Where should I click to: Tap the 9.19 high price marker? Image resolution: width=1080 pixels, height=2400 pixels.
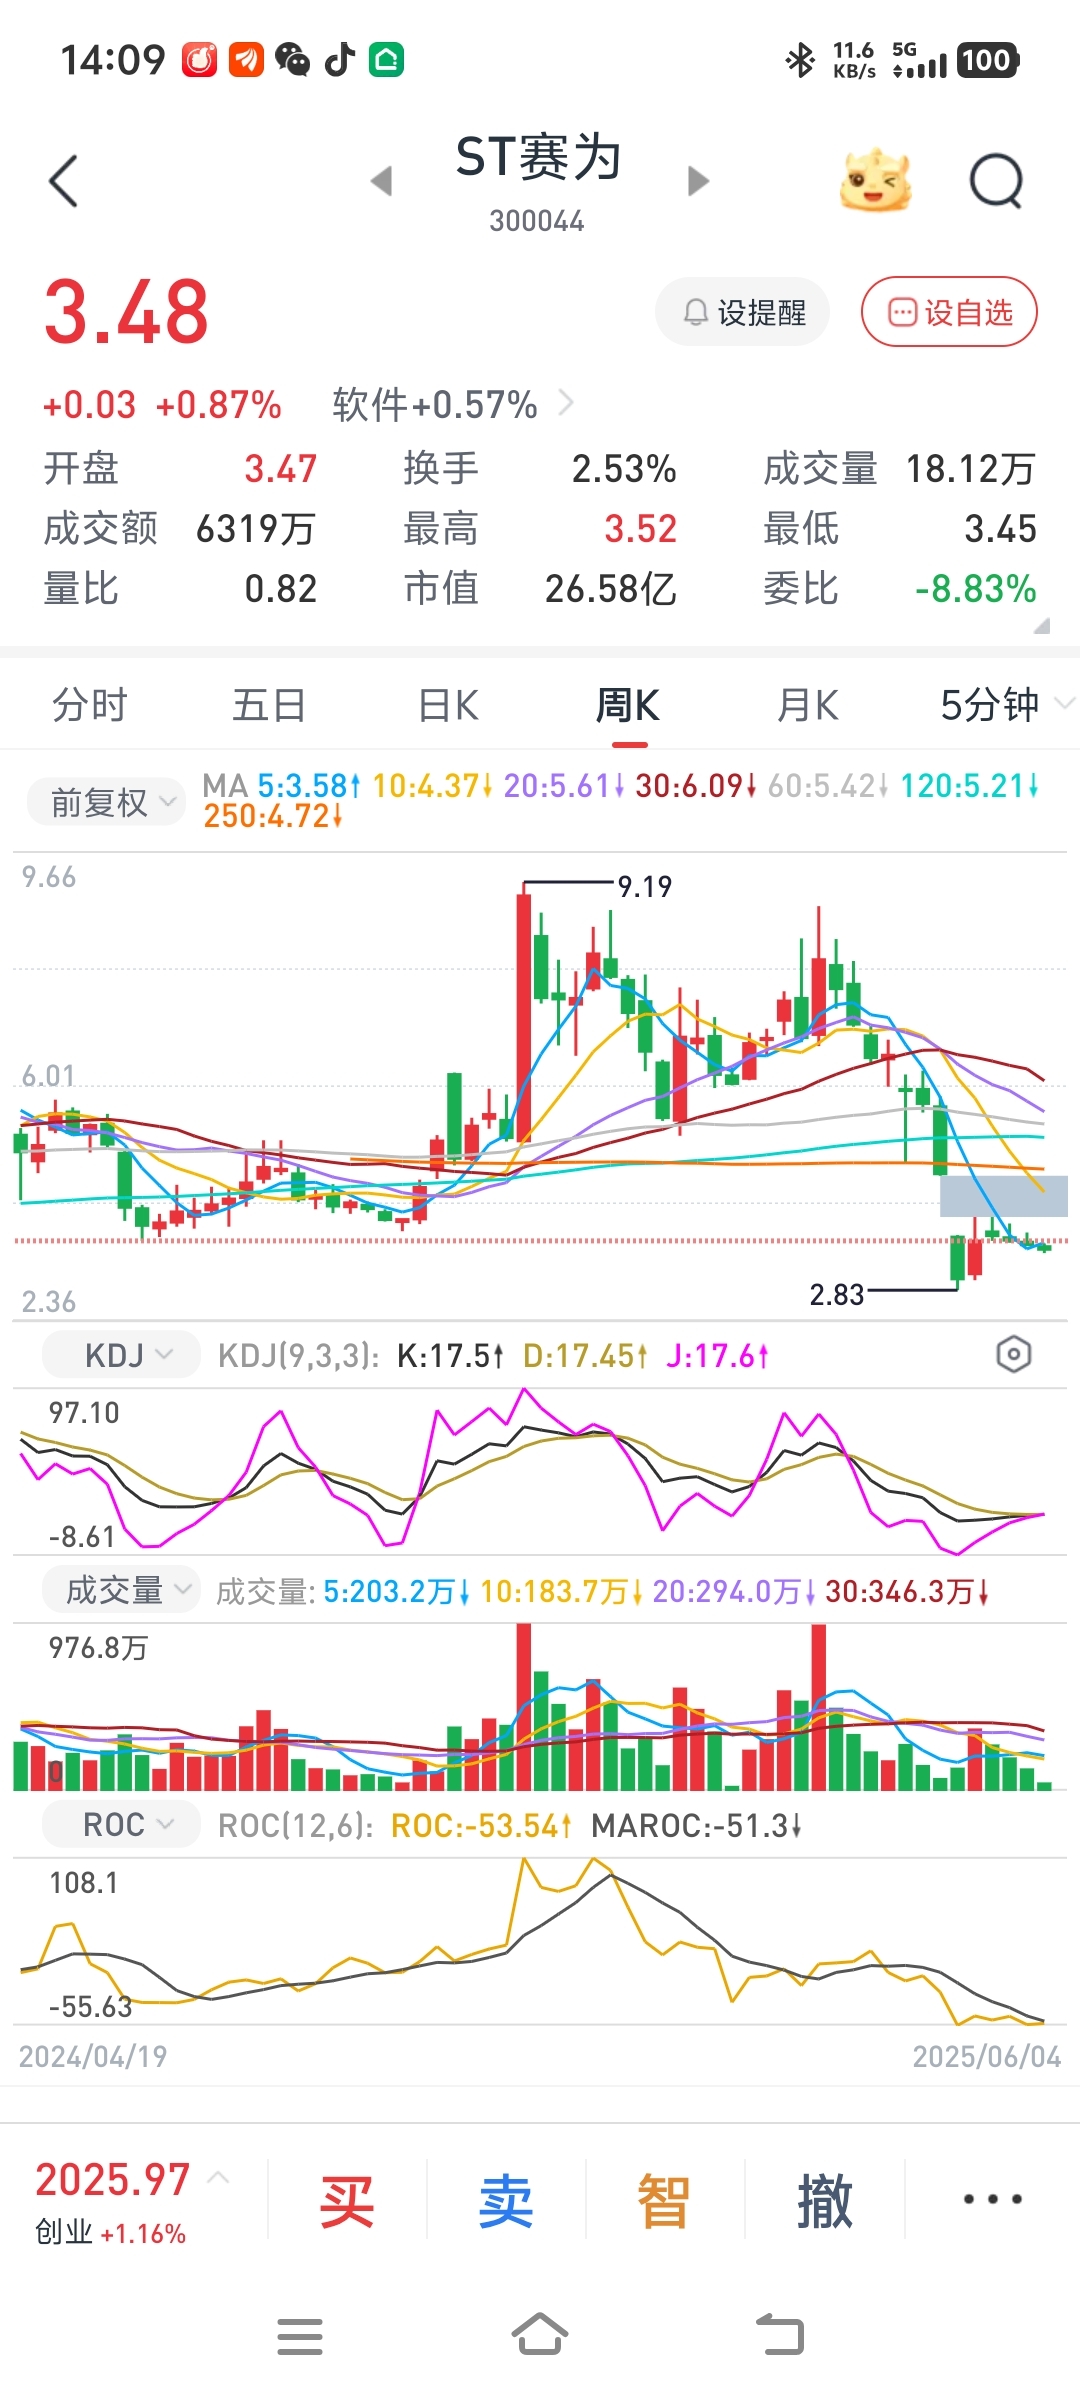[645, 887]
